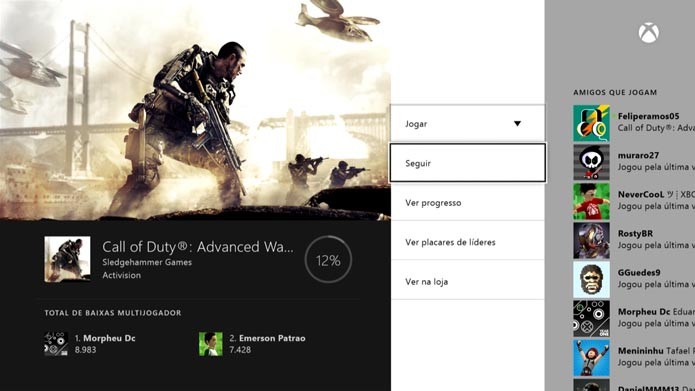Open Ver na loja entry
The height and width of the screenshot is (391, 695).
click(468, 282)
